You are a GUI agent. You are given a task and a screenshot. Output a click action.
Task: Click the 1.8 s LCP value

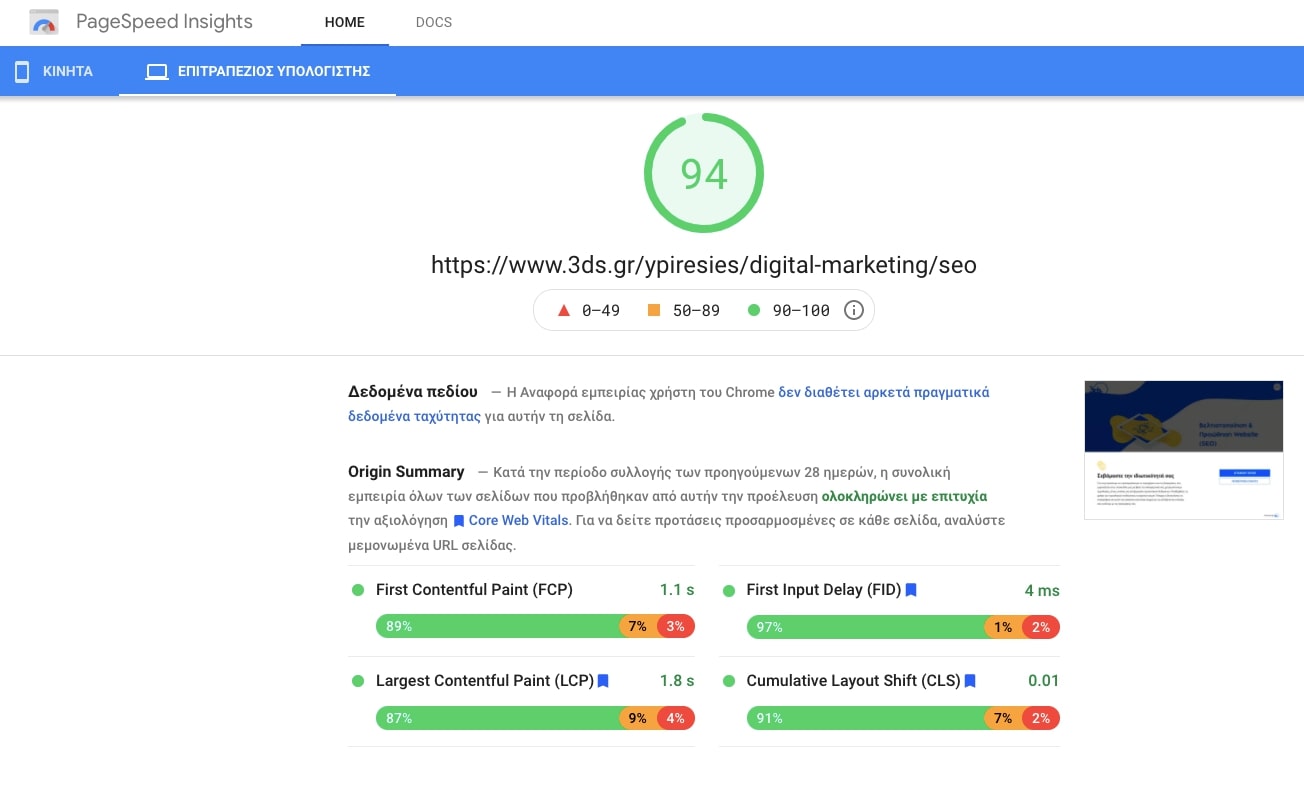(677, 681)
